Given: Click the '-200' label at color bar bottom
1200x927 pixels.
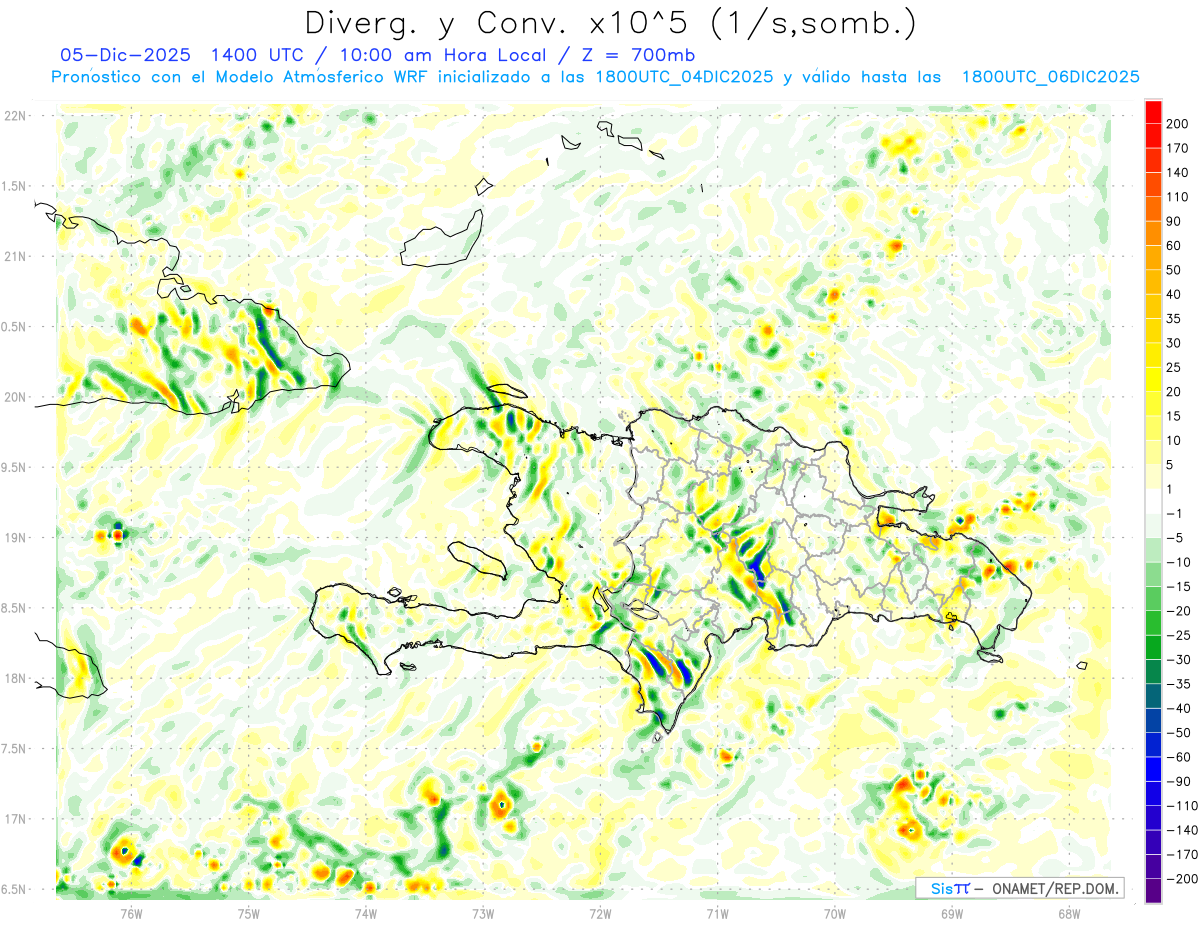Looking at the screenshot, I should pos(1184,879).
